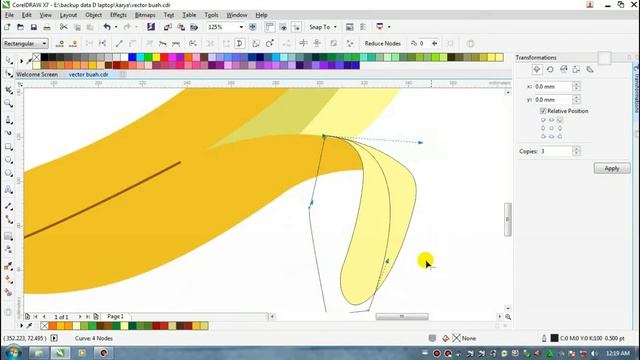Screen dimensions: 640x360
Task: Click the Undo arrow icon
Action: pos(107,27)
